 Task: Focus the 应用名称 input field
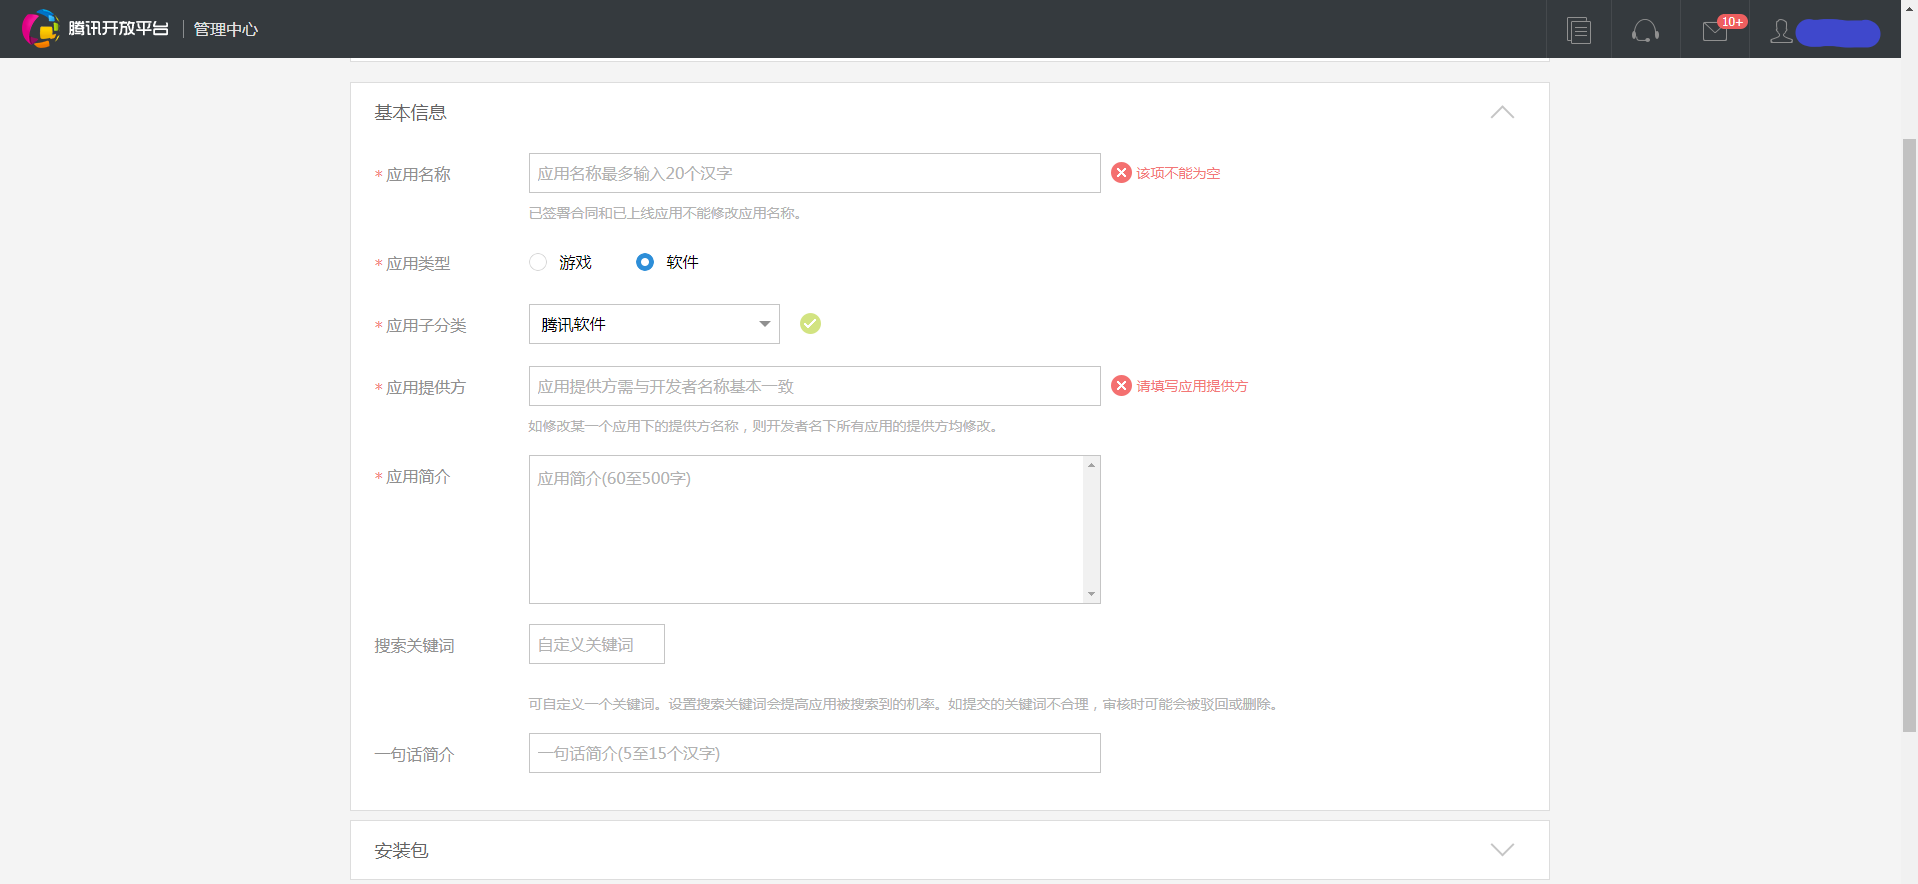point(814,173)
